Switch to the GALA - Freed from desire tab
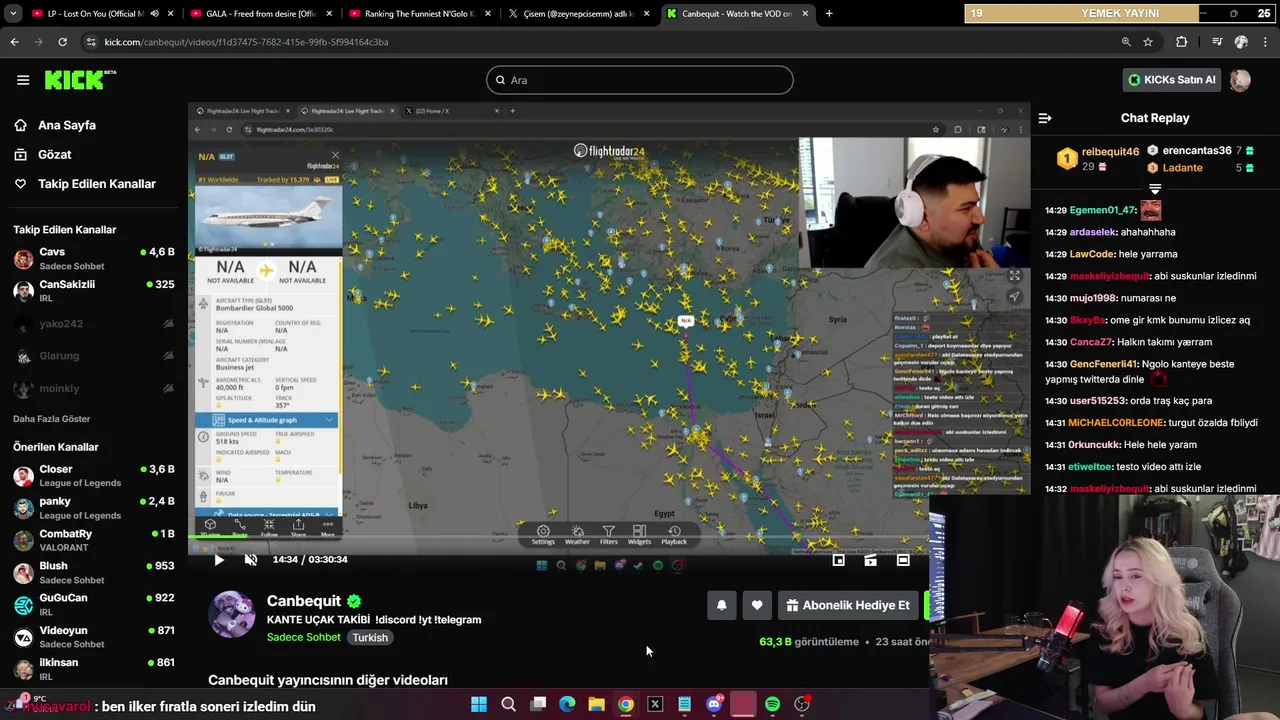Image resolution: width=1280 pixels, height=720 pixels. pos(260,14)
